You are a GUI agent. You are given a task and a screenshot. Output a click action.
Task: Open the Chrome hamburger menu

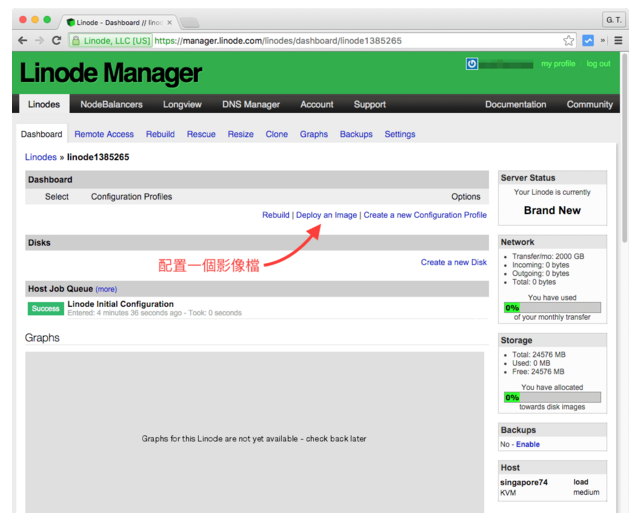click(619, 41)
